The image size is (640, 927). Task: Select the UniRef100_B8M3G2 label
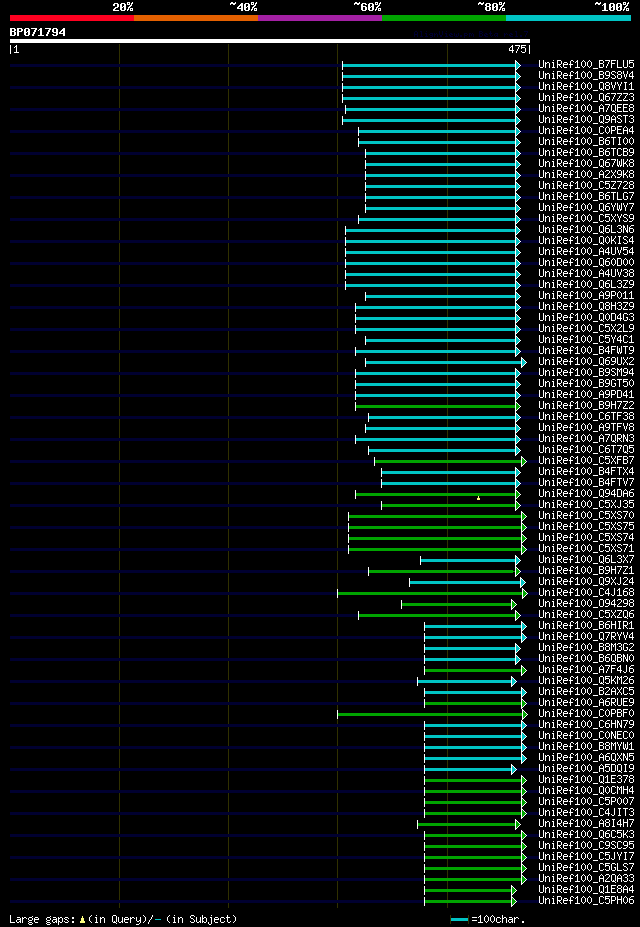click(x=586, y=648)
